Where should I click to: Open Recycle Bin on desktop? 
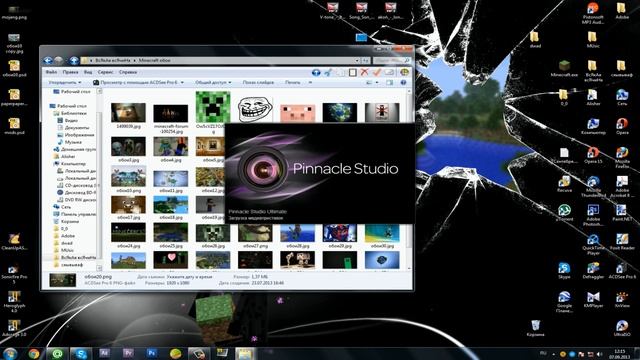[x=535, y=329]
